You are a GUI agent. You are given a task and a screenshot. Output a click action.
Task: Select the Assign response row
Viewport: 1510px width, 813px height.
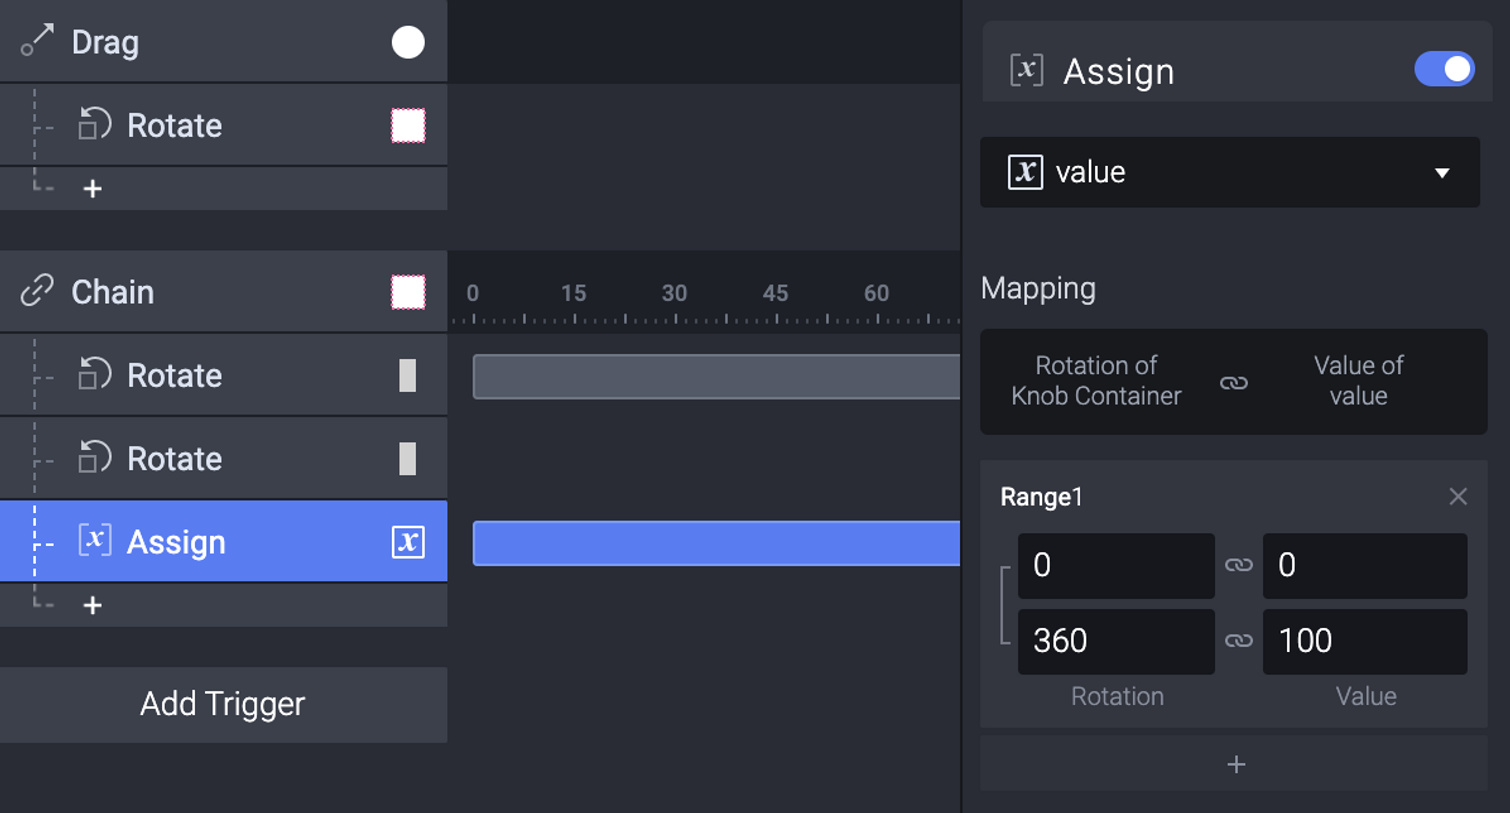(224, 541)
